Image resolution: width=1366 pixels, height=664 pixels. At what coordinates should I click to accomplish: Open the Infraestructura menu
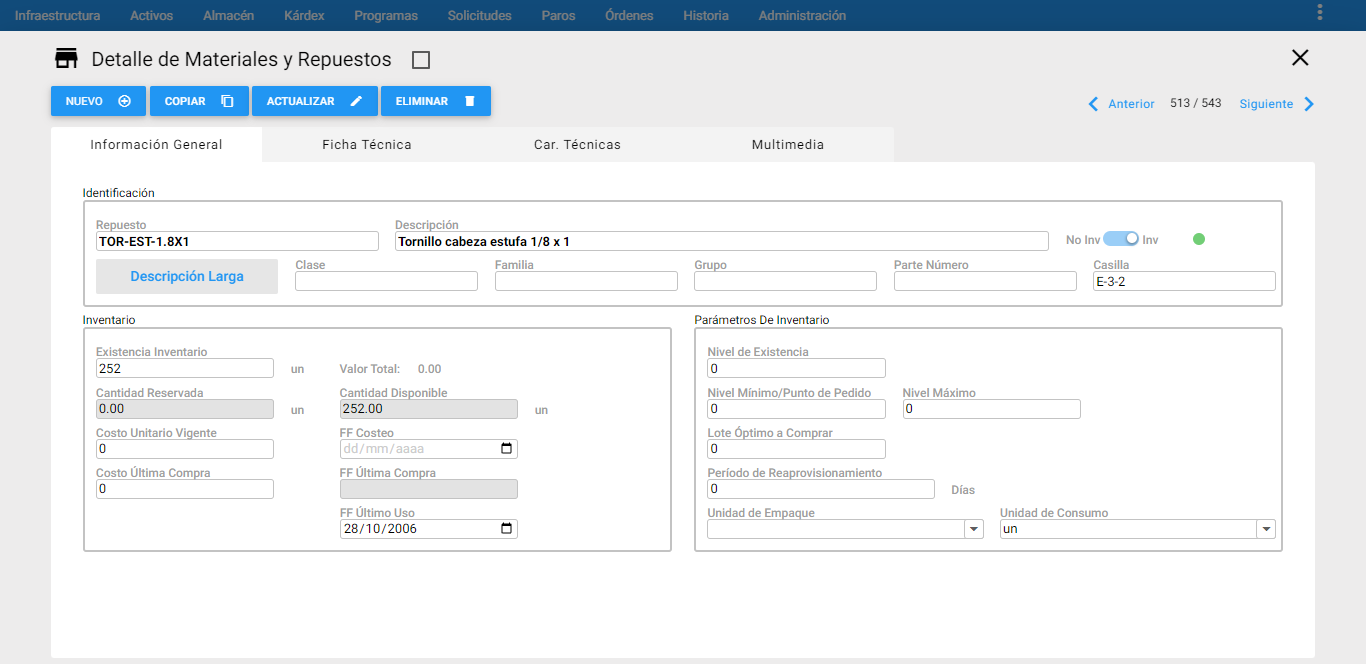point(58,15)
